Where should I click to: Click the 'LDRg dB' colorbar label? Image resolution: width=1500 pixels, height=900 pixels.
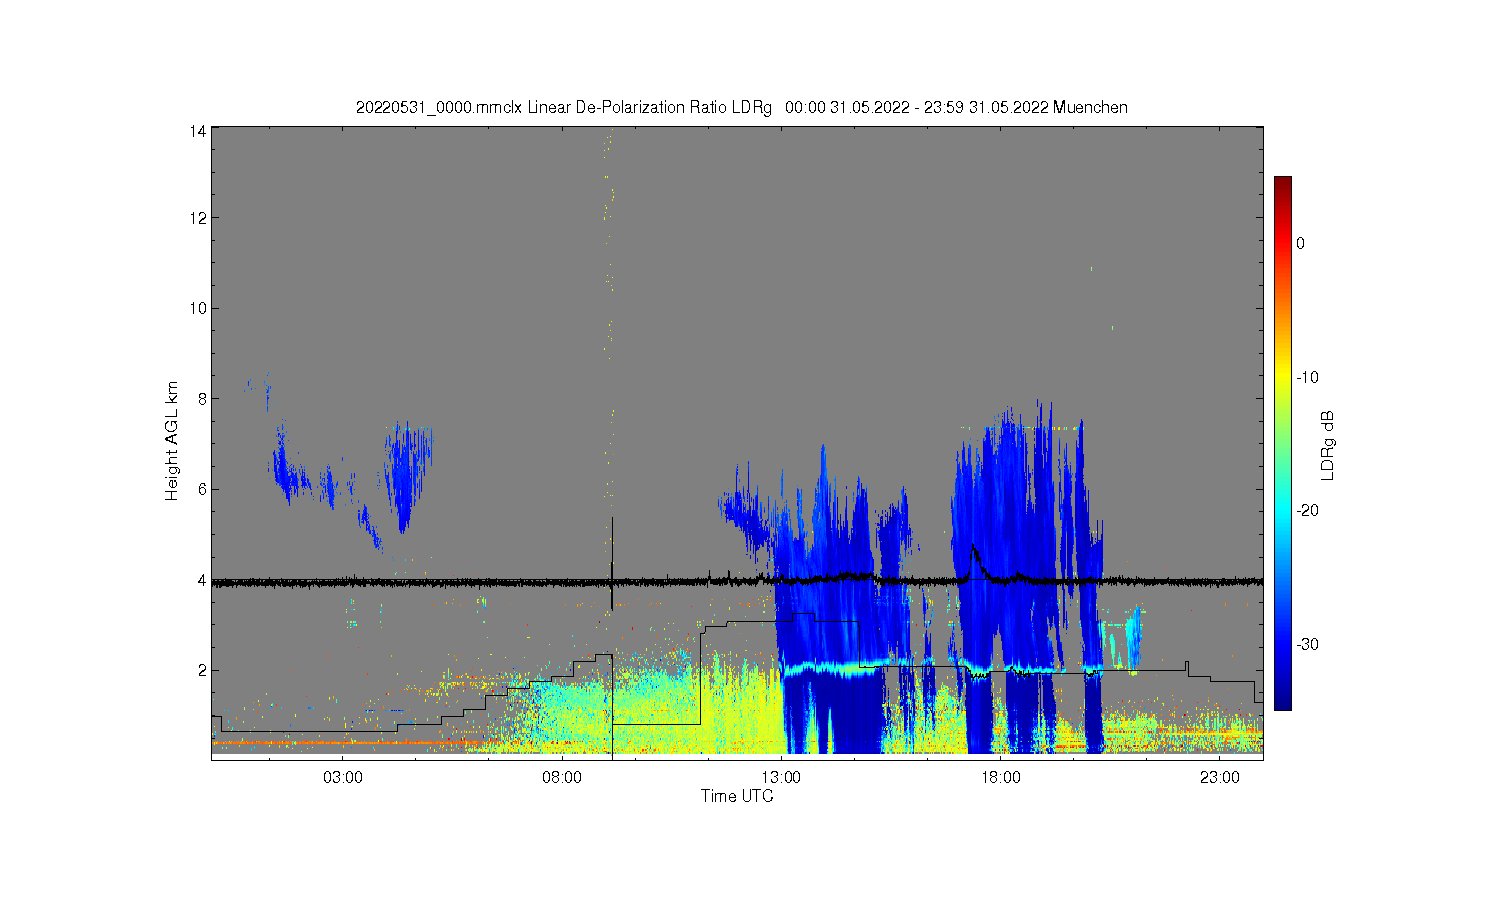click(1328, 445)
